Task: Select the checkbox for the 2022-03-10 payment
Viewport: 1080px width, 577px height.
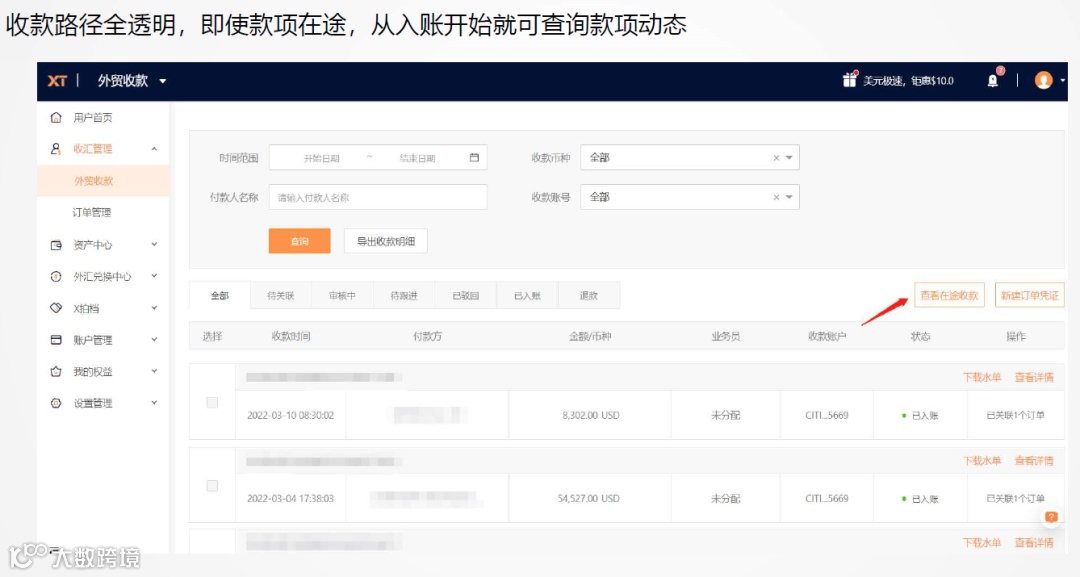Action: click(212, 402)
